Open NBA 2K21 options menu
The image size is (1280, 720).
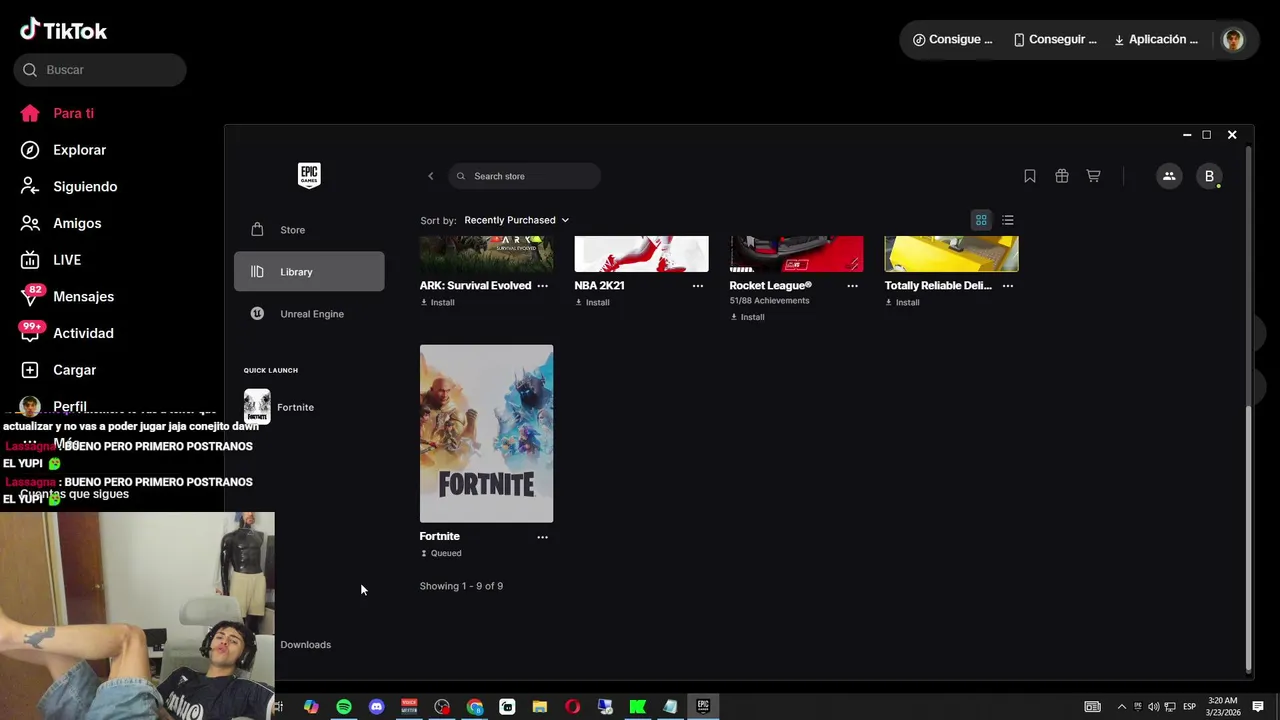(698, 286)
